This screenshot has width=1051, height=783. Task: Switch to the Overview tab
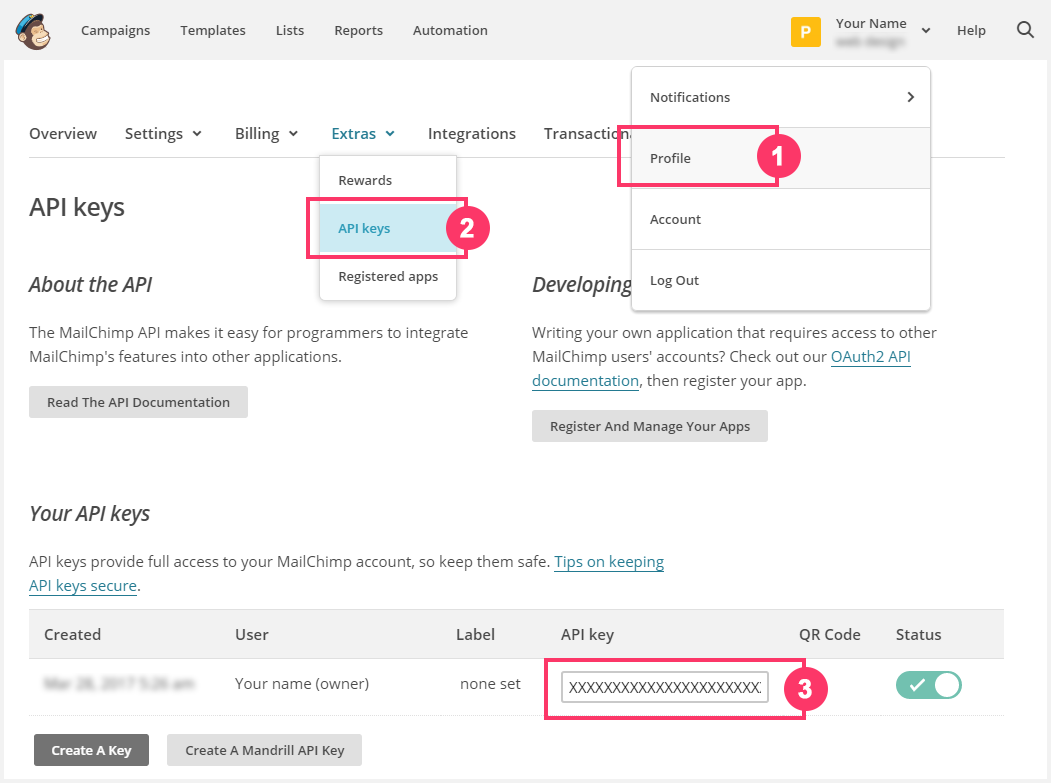click(x=63, y=133)
